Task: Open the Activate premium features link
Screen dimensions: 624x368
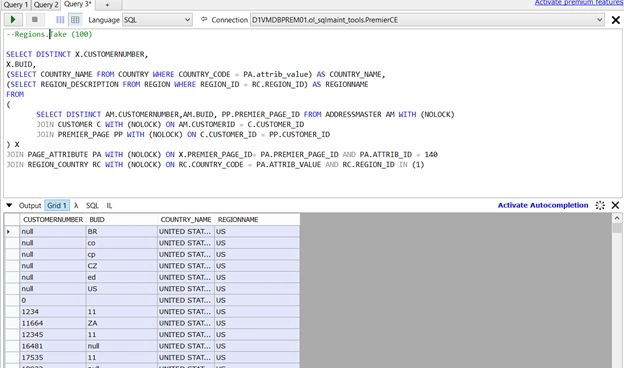Action: 579,2
